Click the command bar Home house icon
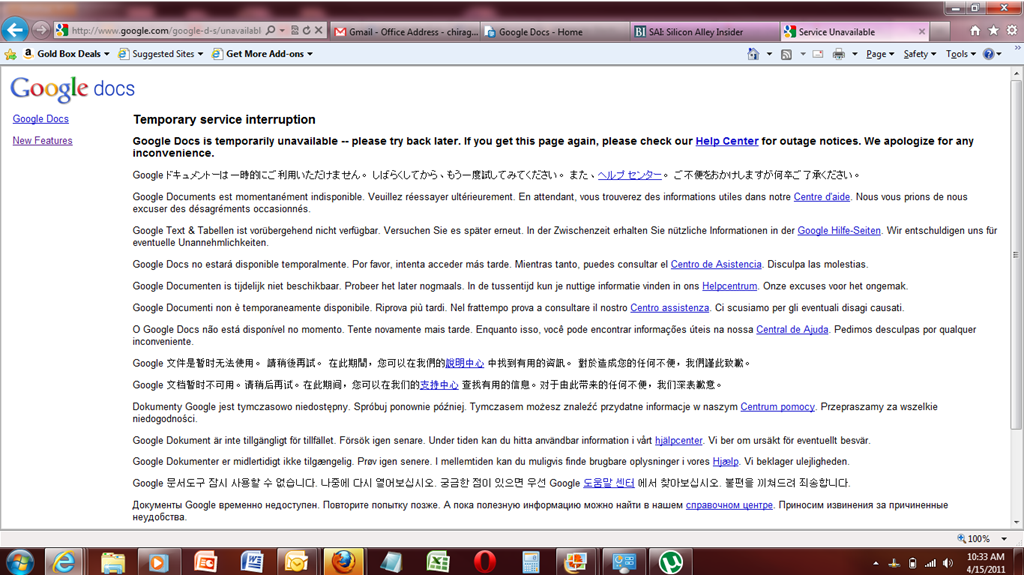 tap(753, 54)
